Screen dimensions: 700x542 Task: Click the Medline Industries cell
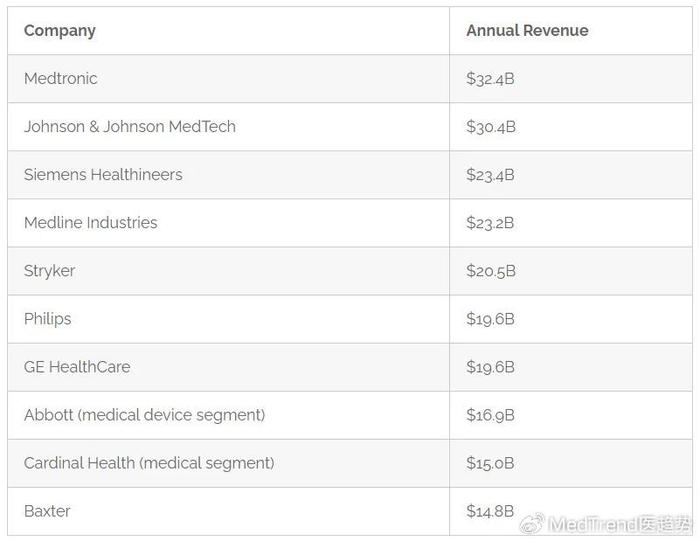[91, 222]
